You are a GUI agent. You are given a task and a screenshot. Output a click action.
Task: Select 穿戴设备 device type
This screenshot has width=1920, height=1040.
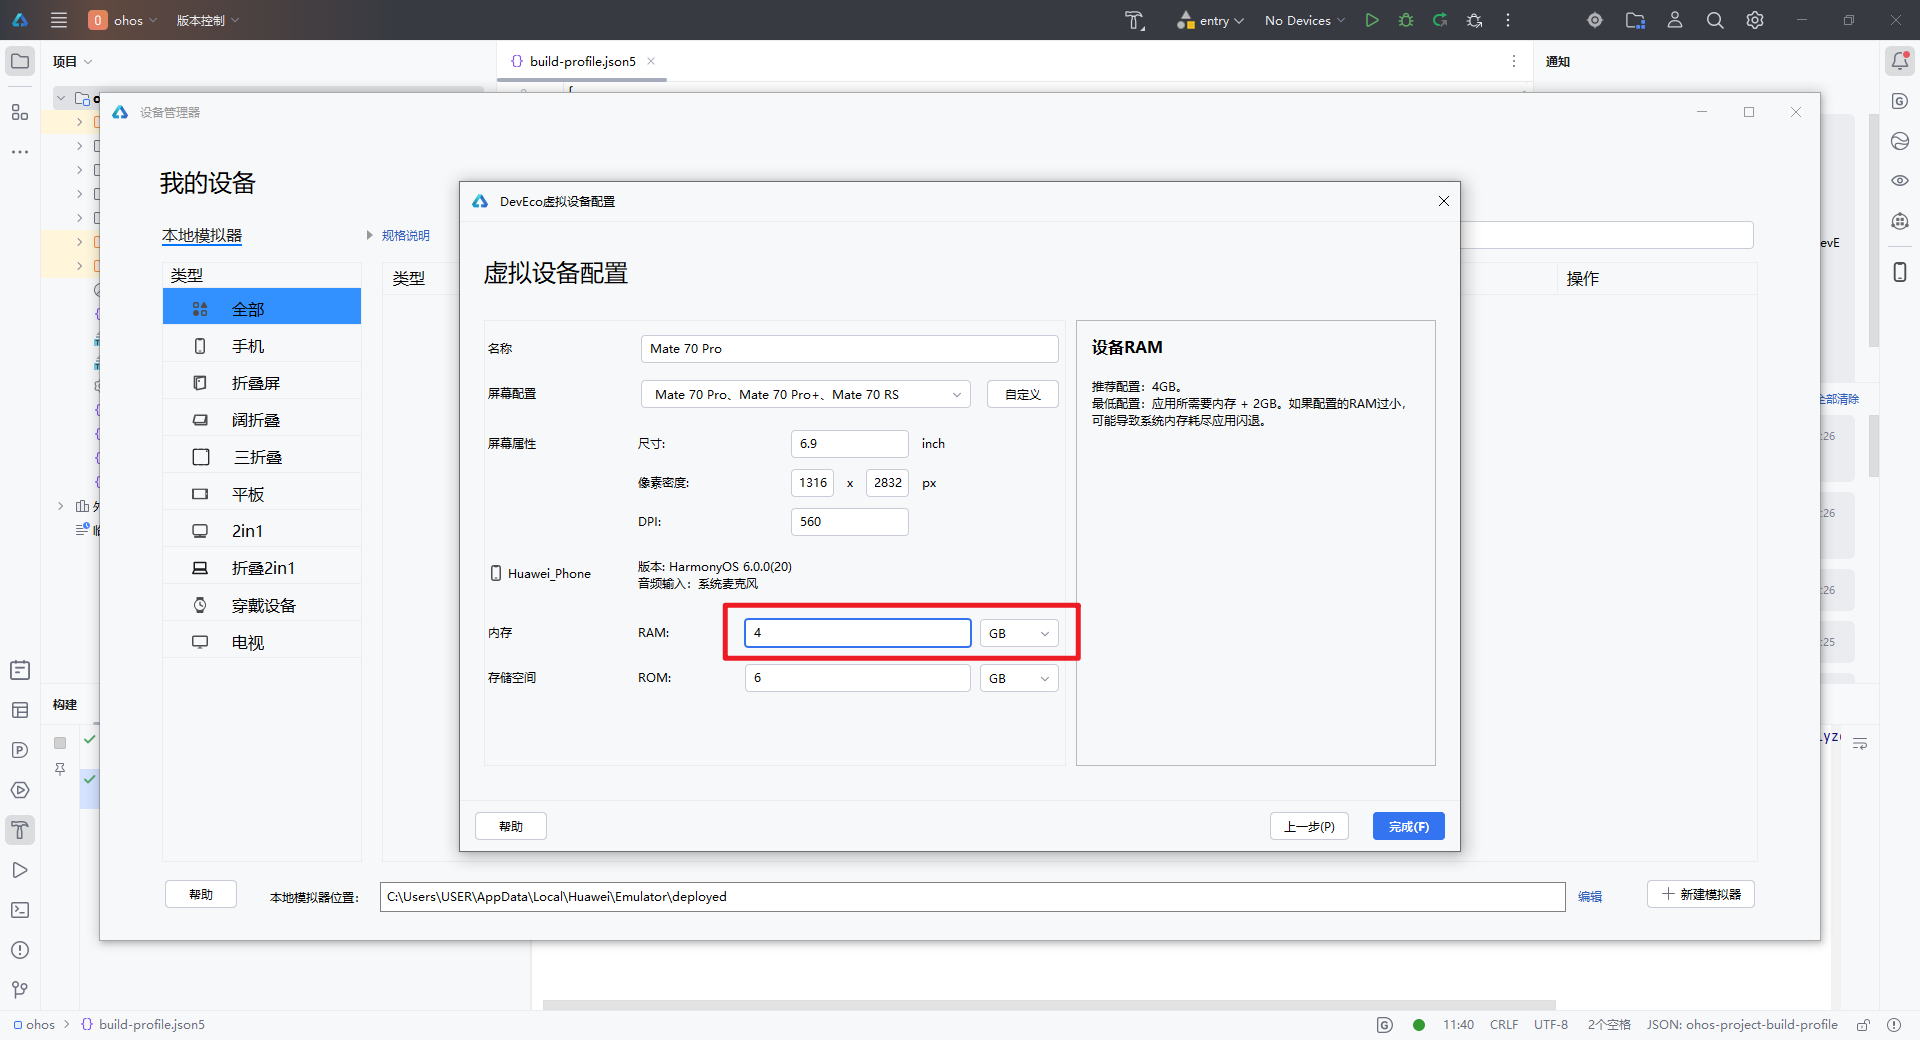click(262, 605)
